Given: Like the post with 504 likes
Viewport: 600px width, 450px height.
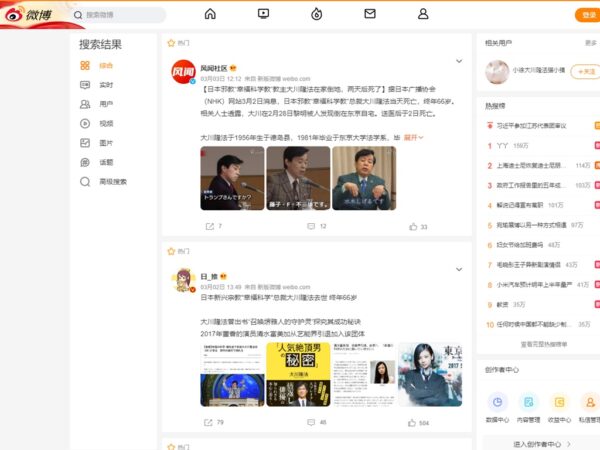Looking at the screenshot, I should click(418, 423).
